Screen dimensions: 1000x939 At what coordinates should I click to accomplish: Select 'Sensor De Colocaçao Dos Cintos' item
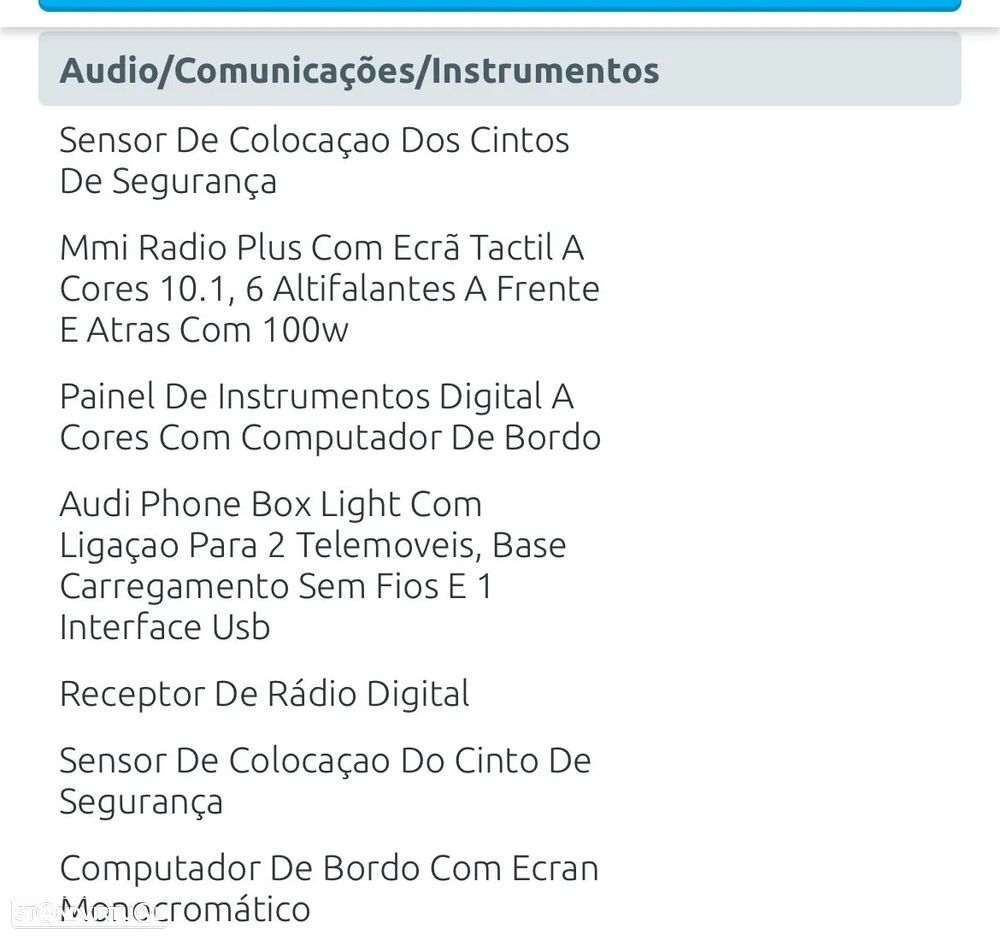[x=314, y=140]
